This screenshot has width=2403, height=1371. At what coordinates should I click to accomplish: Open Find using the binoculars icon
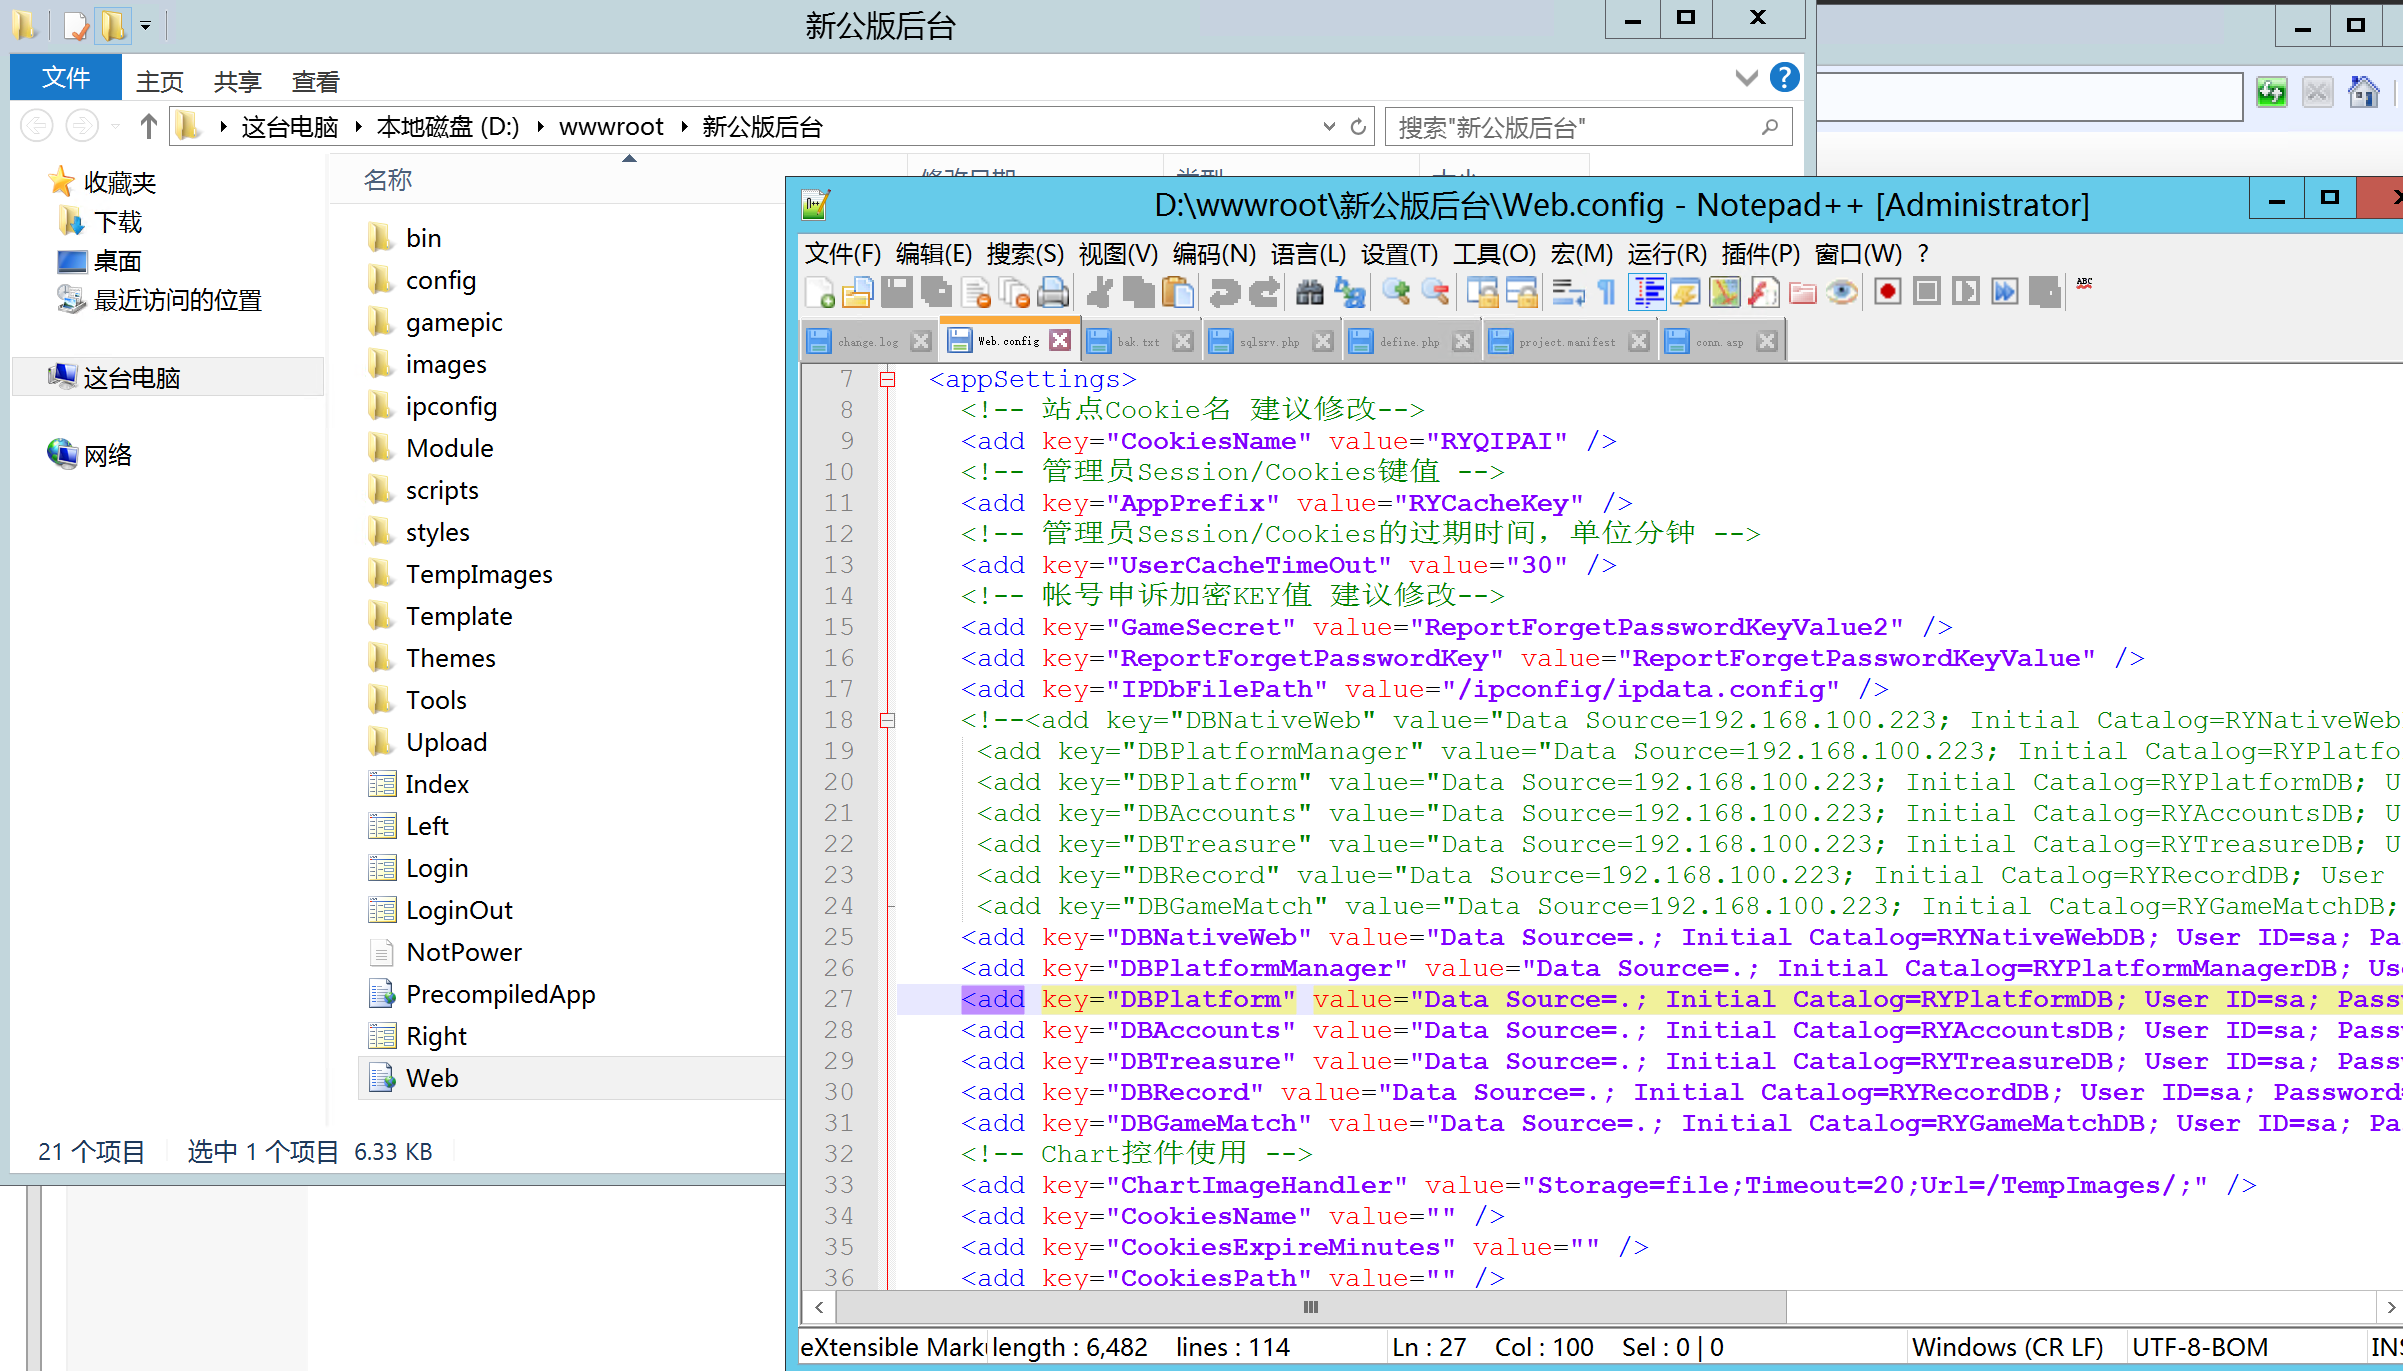1309,292
